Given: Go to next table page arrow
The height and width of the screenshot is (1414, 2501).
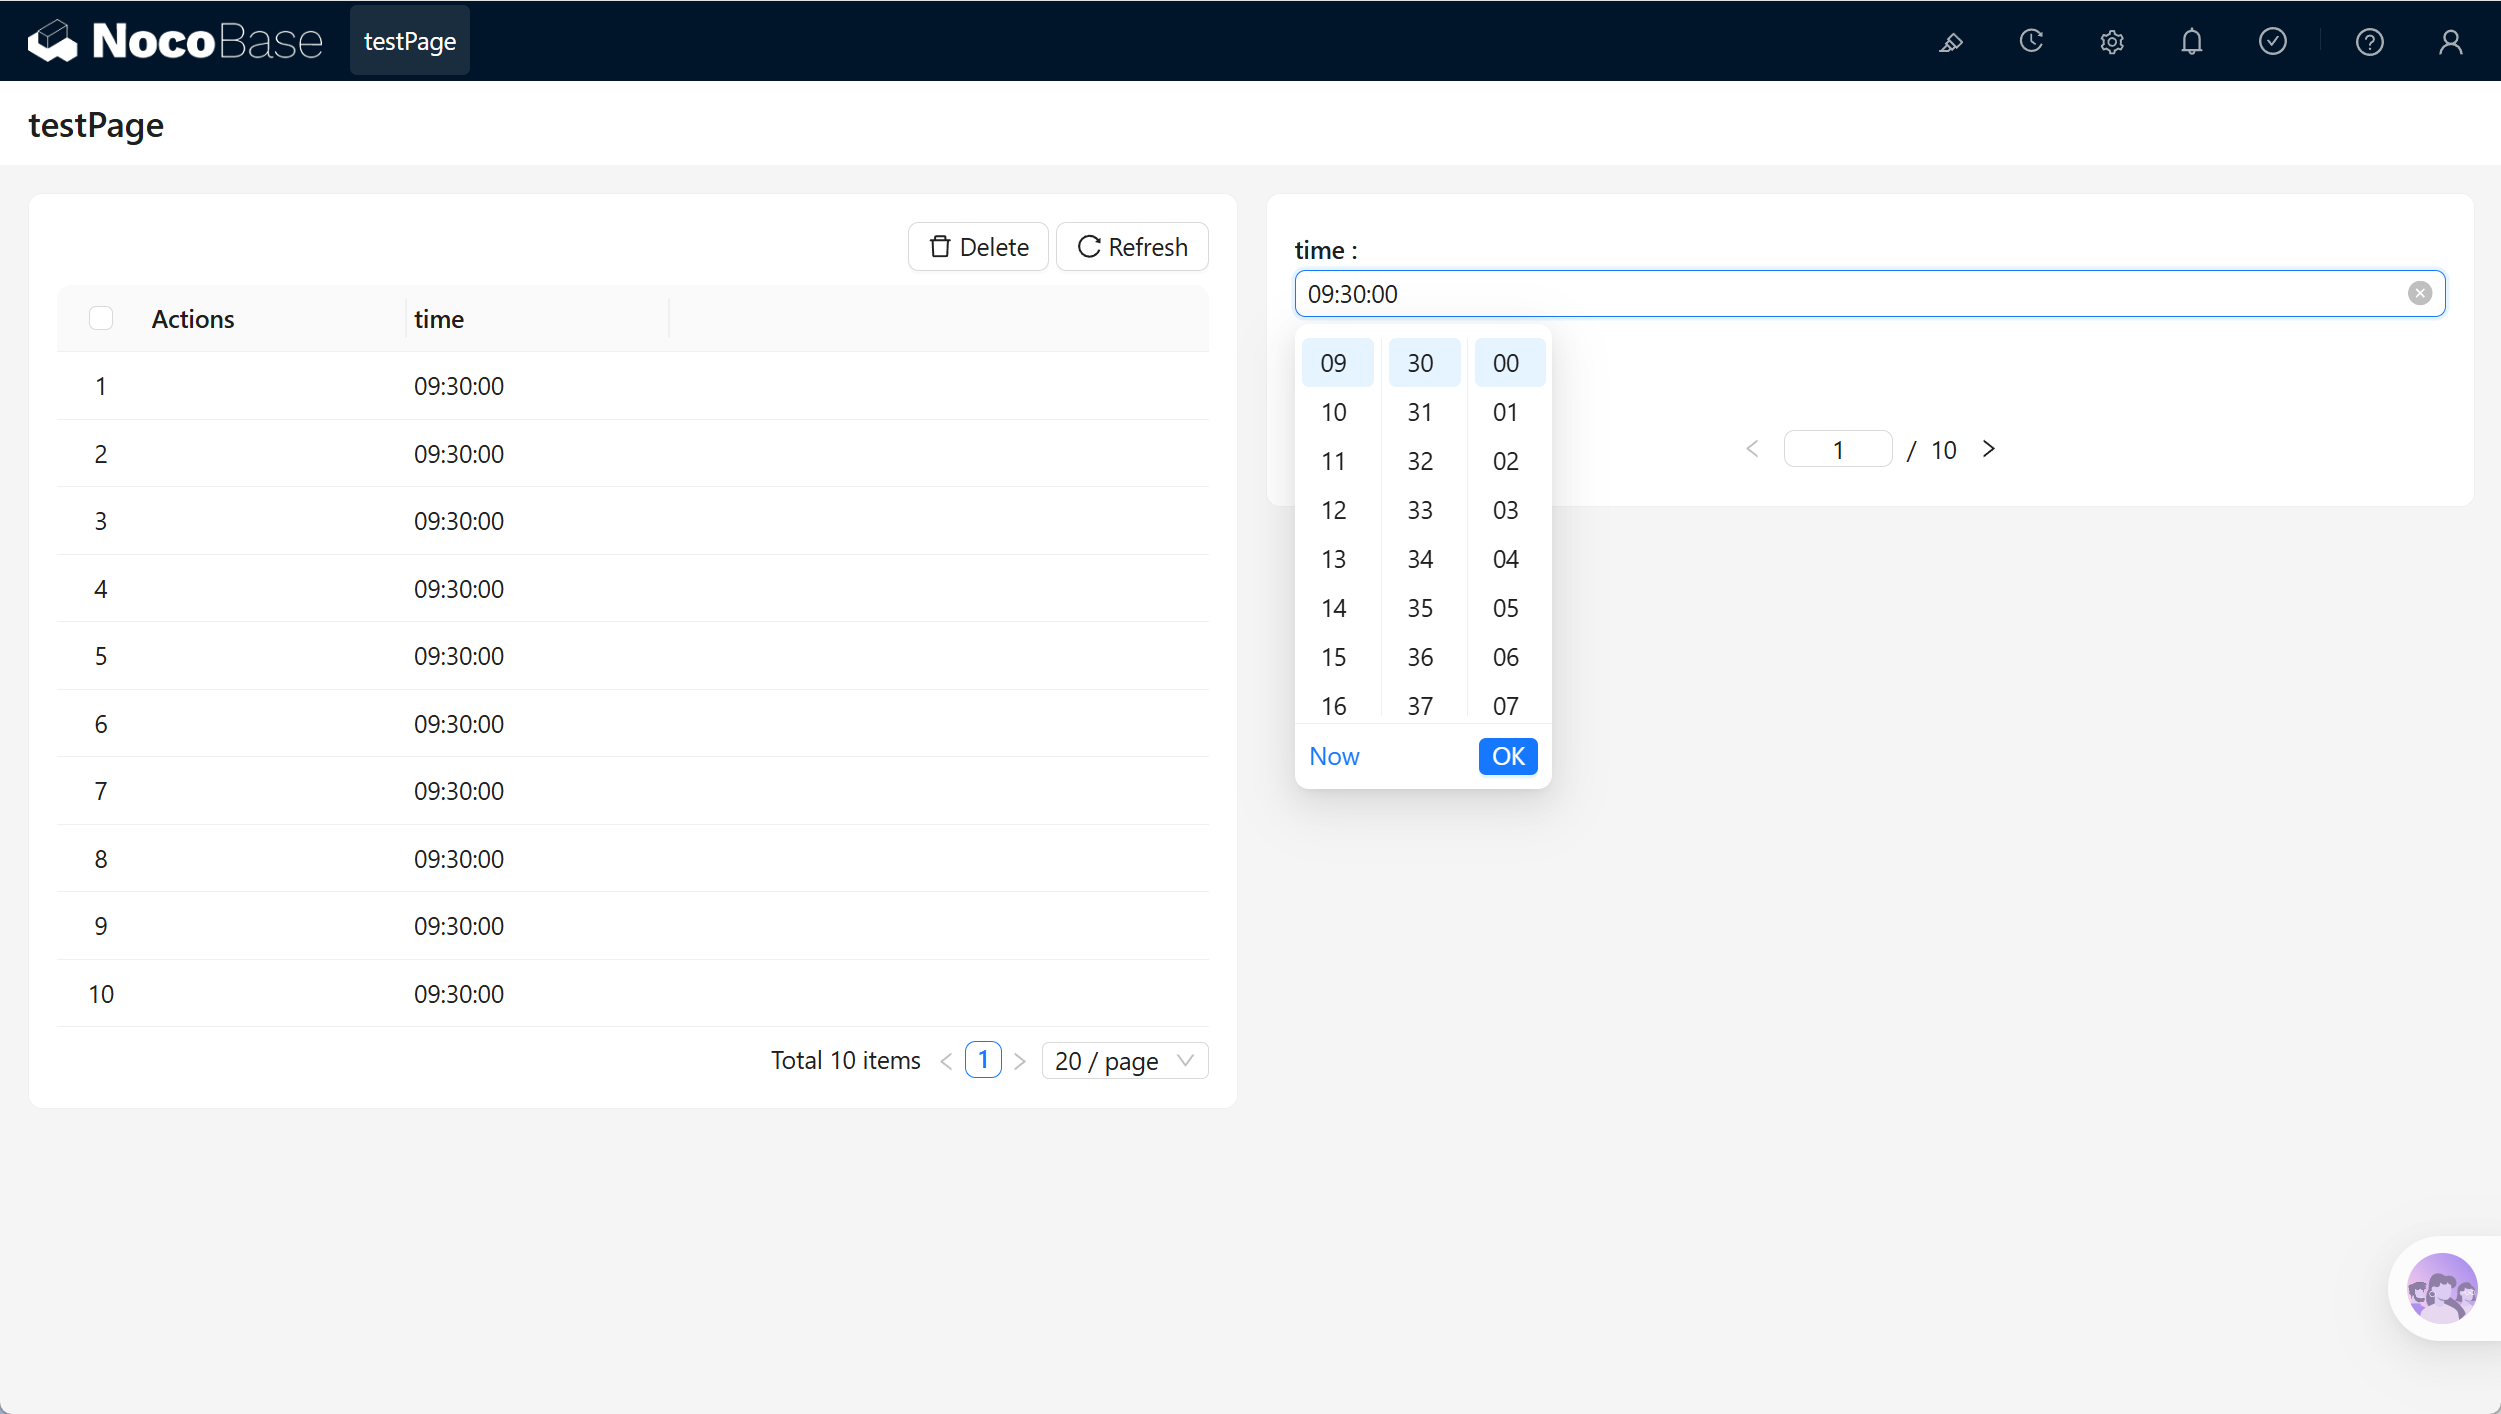Looking at the screenshot, I should click(1020, 1061).
